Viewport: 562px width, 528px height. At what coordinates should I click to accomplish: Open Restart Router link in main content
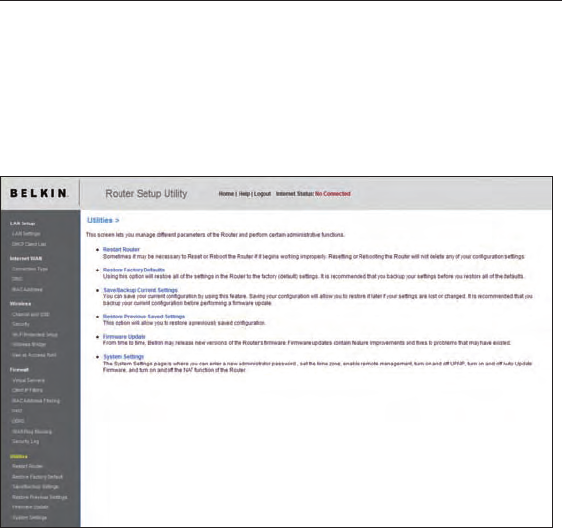click(x=121, y=249)
